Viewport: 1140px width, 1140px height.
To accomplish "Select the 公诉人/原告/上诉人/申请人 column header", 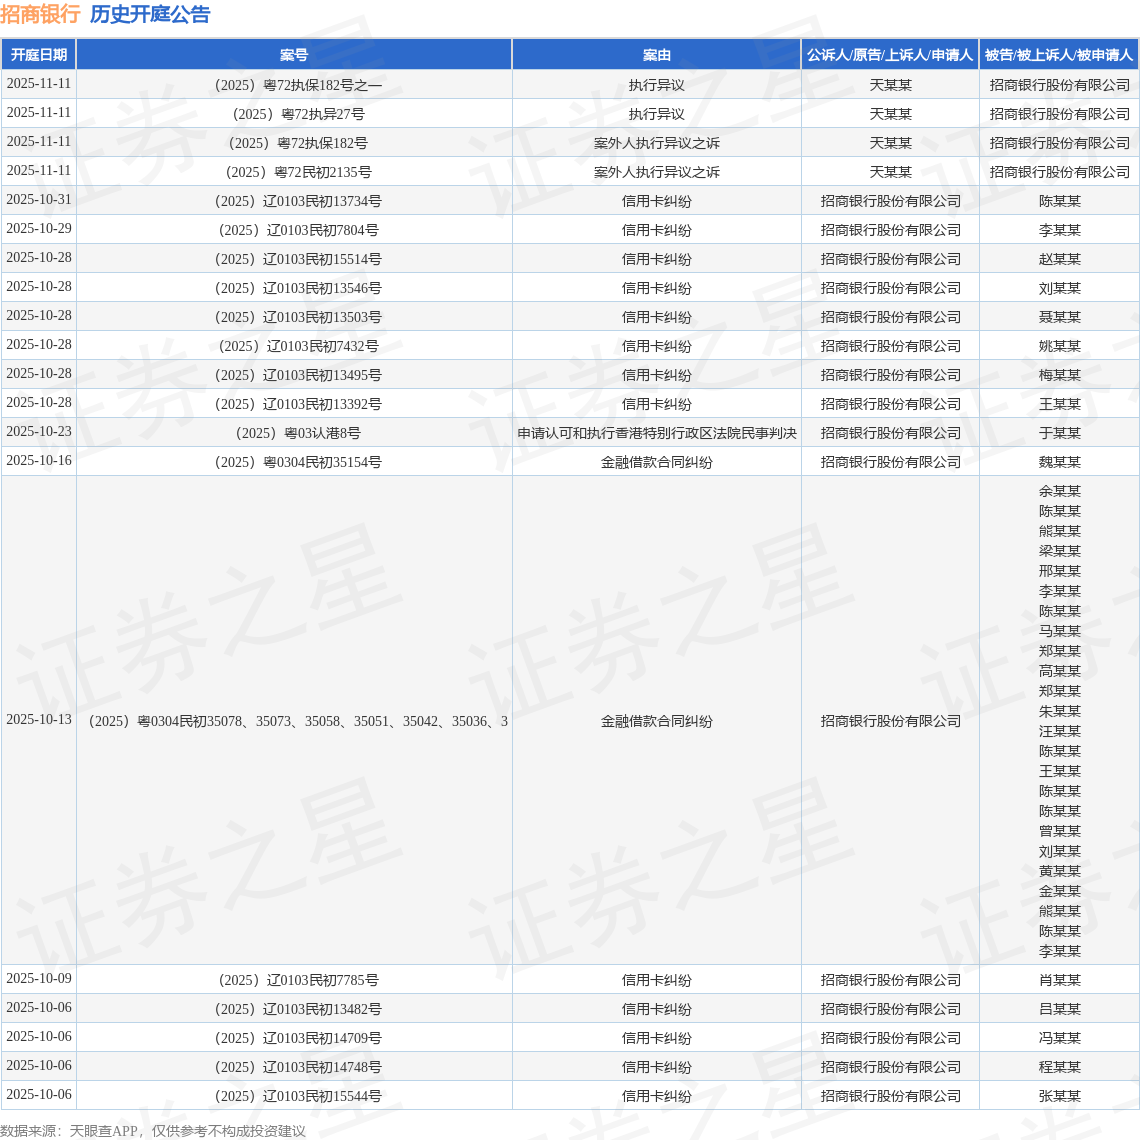I will (x=890, y=55).
